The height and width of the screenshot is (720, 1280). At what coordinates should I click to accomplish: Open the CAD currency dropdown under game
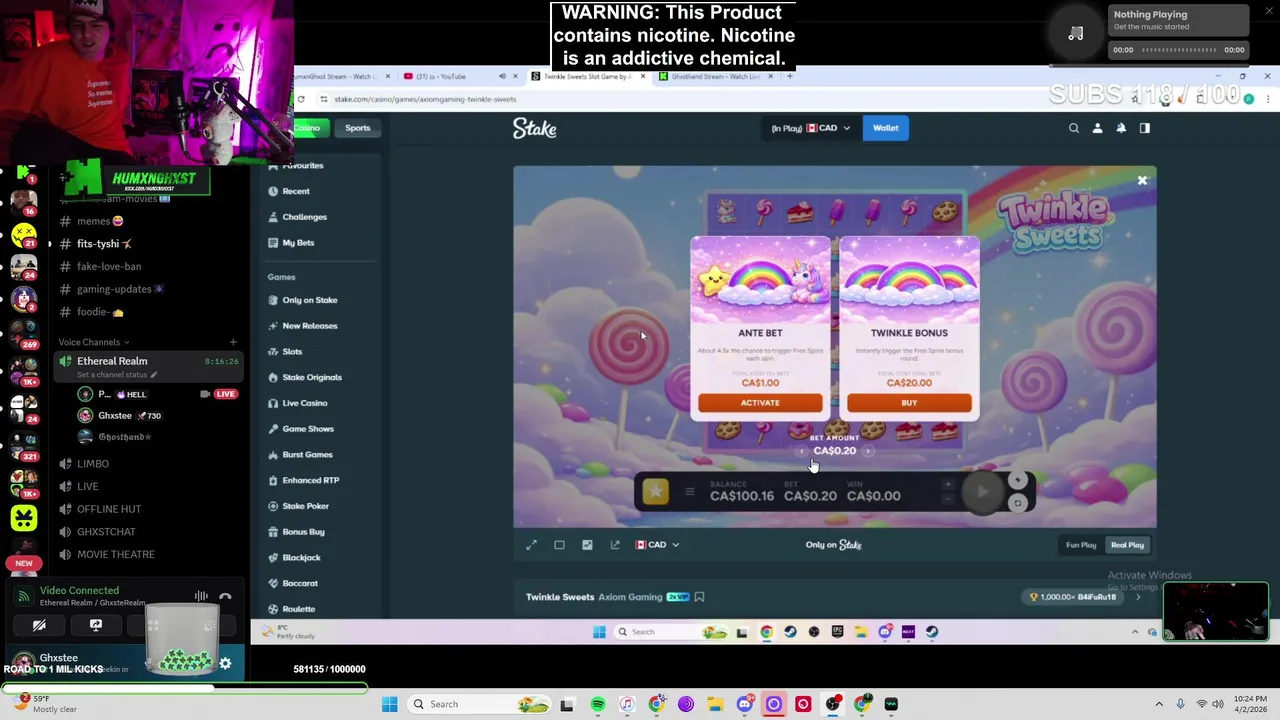pos(657,545)
